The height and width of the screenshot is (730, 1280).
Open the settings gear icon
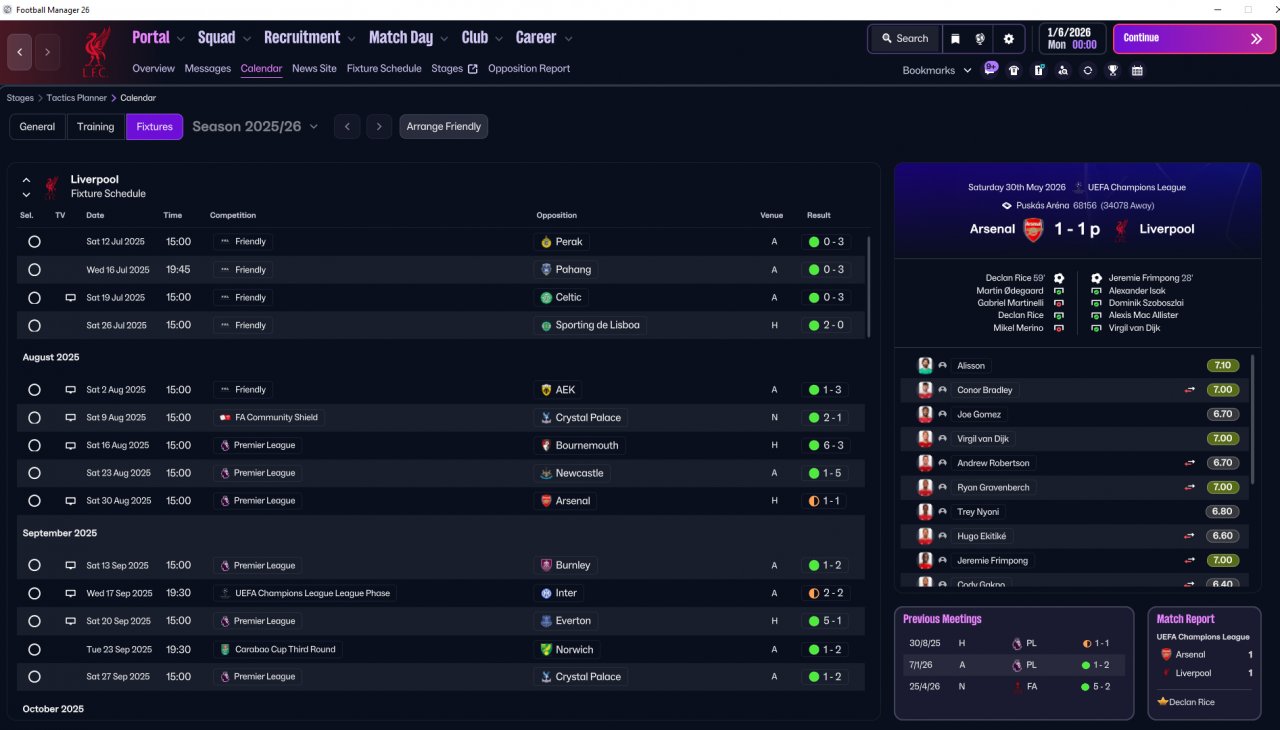[1008, 38]
